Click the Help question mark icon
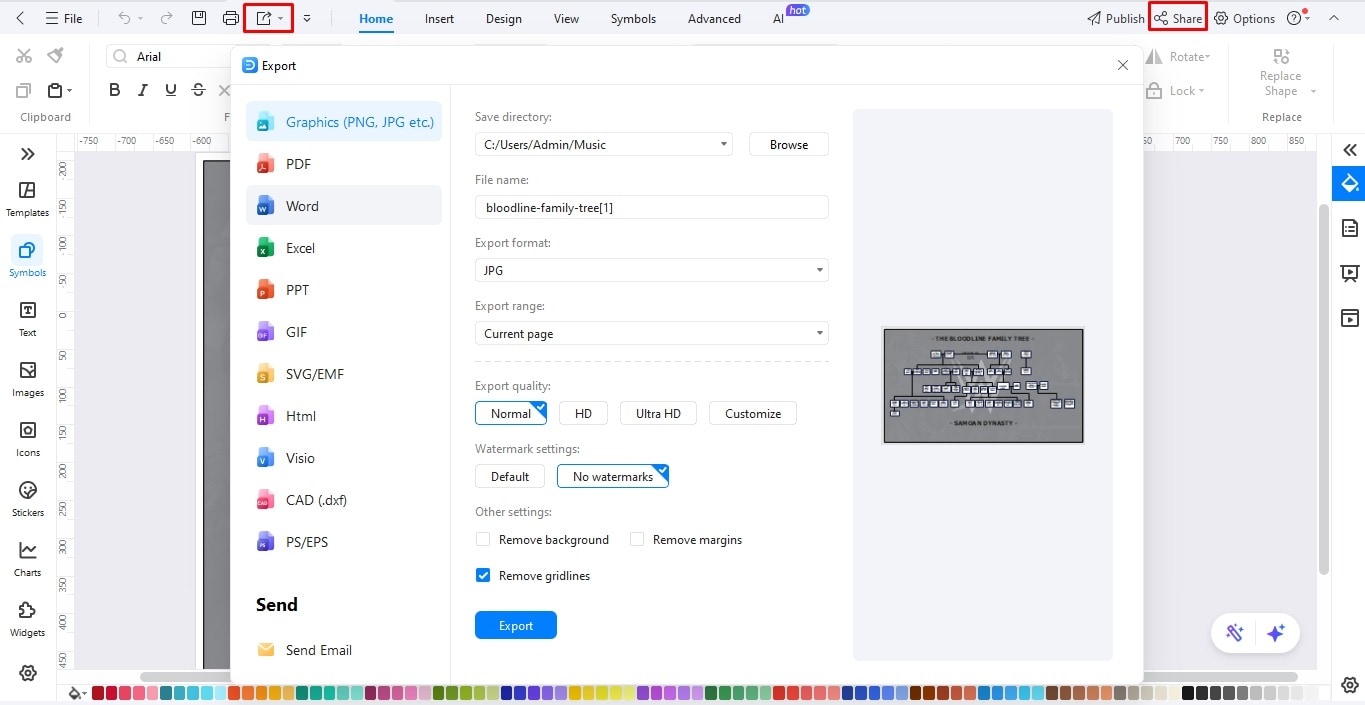The height and width of the screenshot is (705, 1365). coord(1295,18)
